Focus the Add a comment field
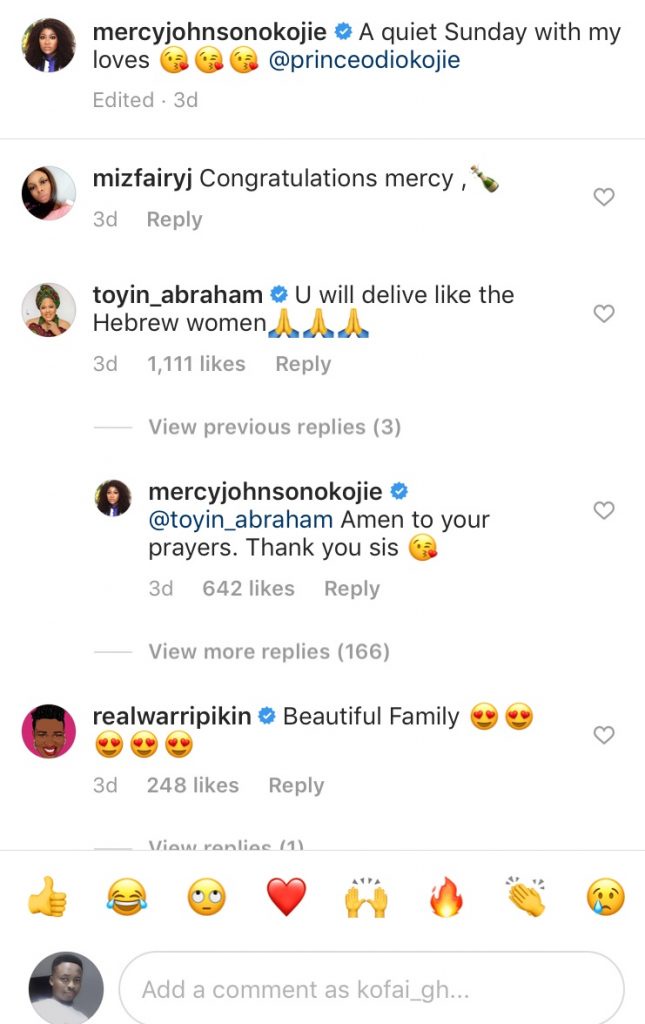 point(370,990)
